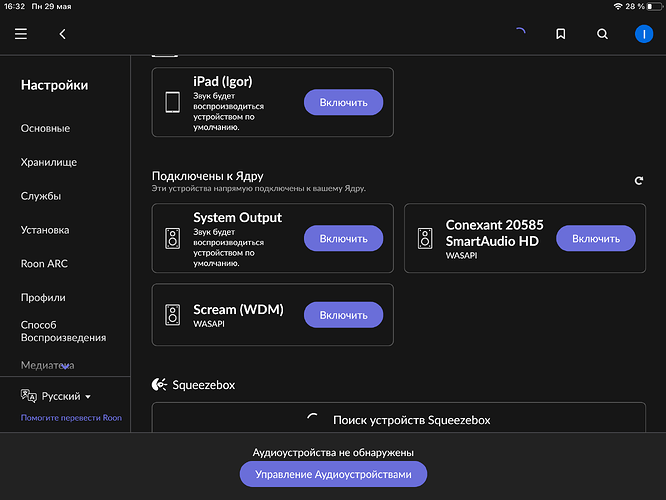Click the Conexant 20585 speaker icon

tap(425, 238)
